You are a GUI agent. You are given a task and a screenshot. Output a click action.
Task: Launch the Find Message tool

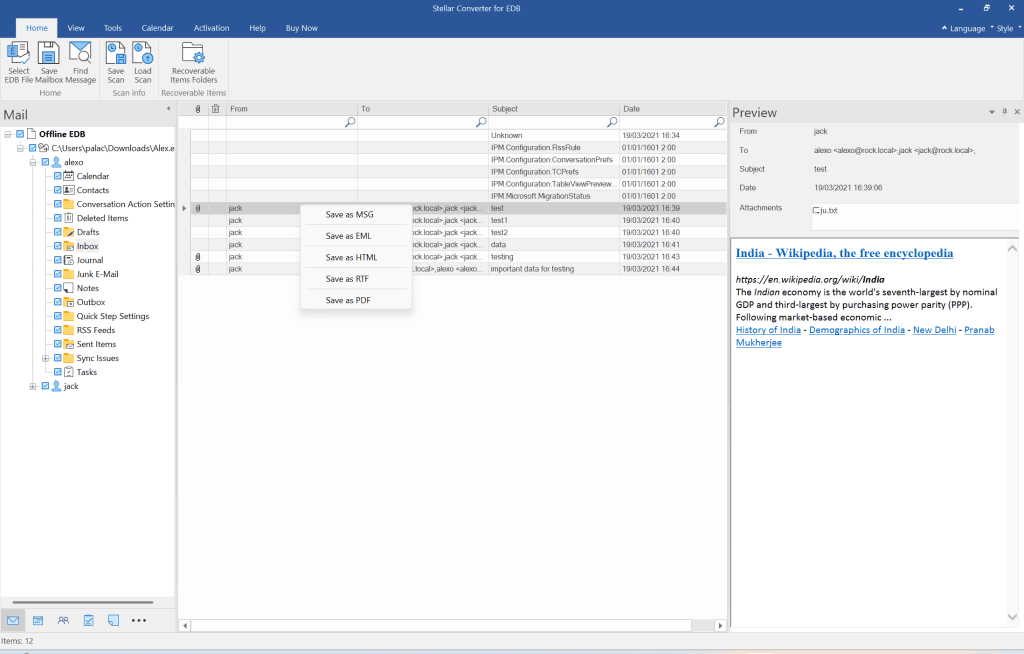[80, 62]
